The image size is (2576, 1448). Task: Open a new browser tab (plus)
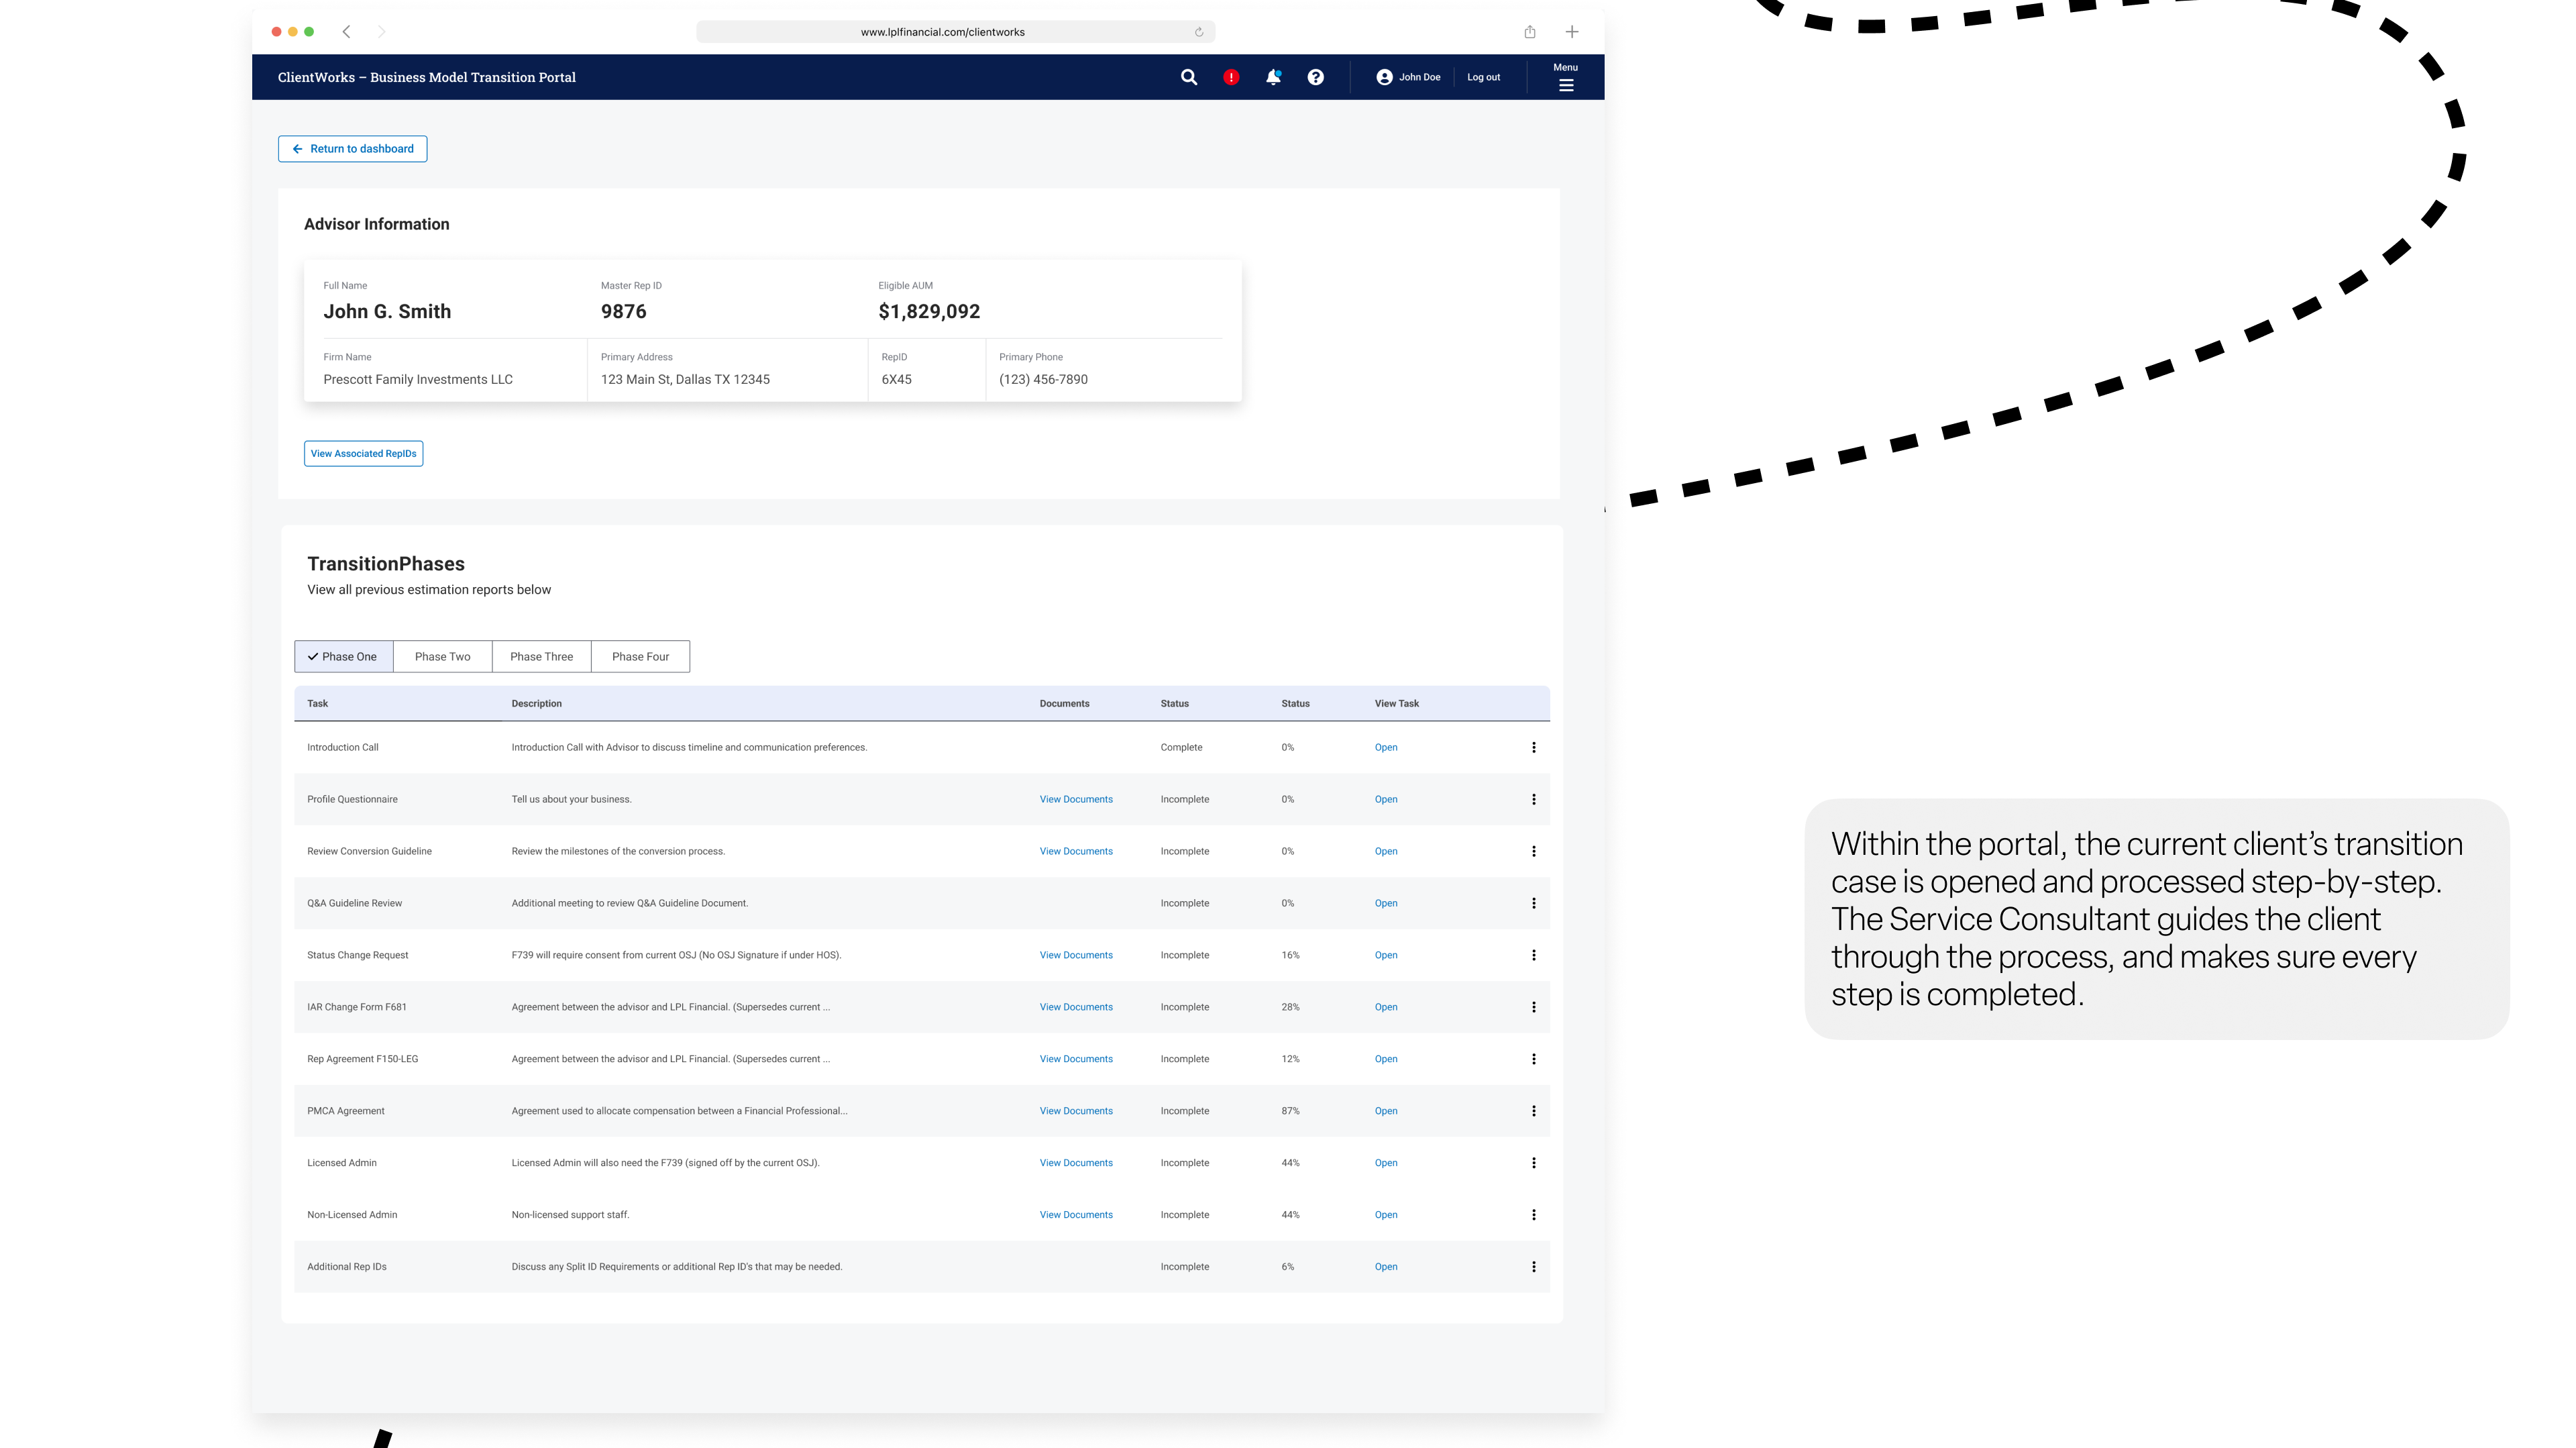tap(1571, 32)
